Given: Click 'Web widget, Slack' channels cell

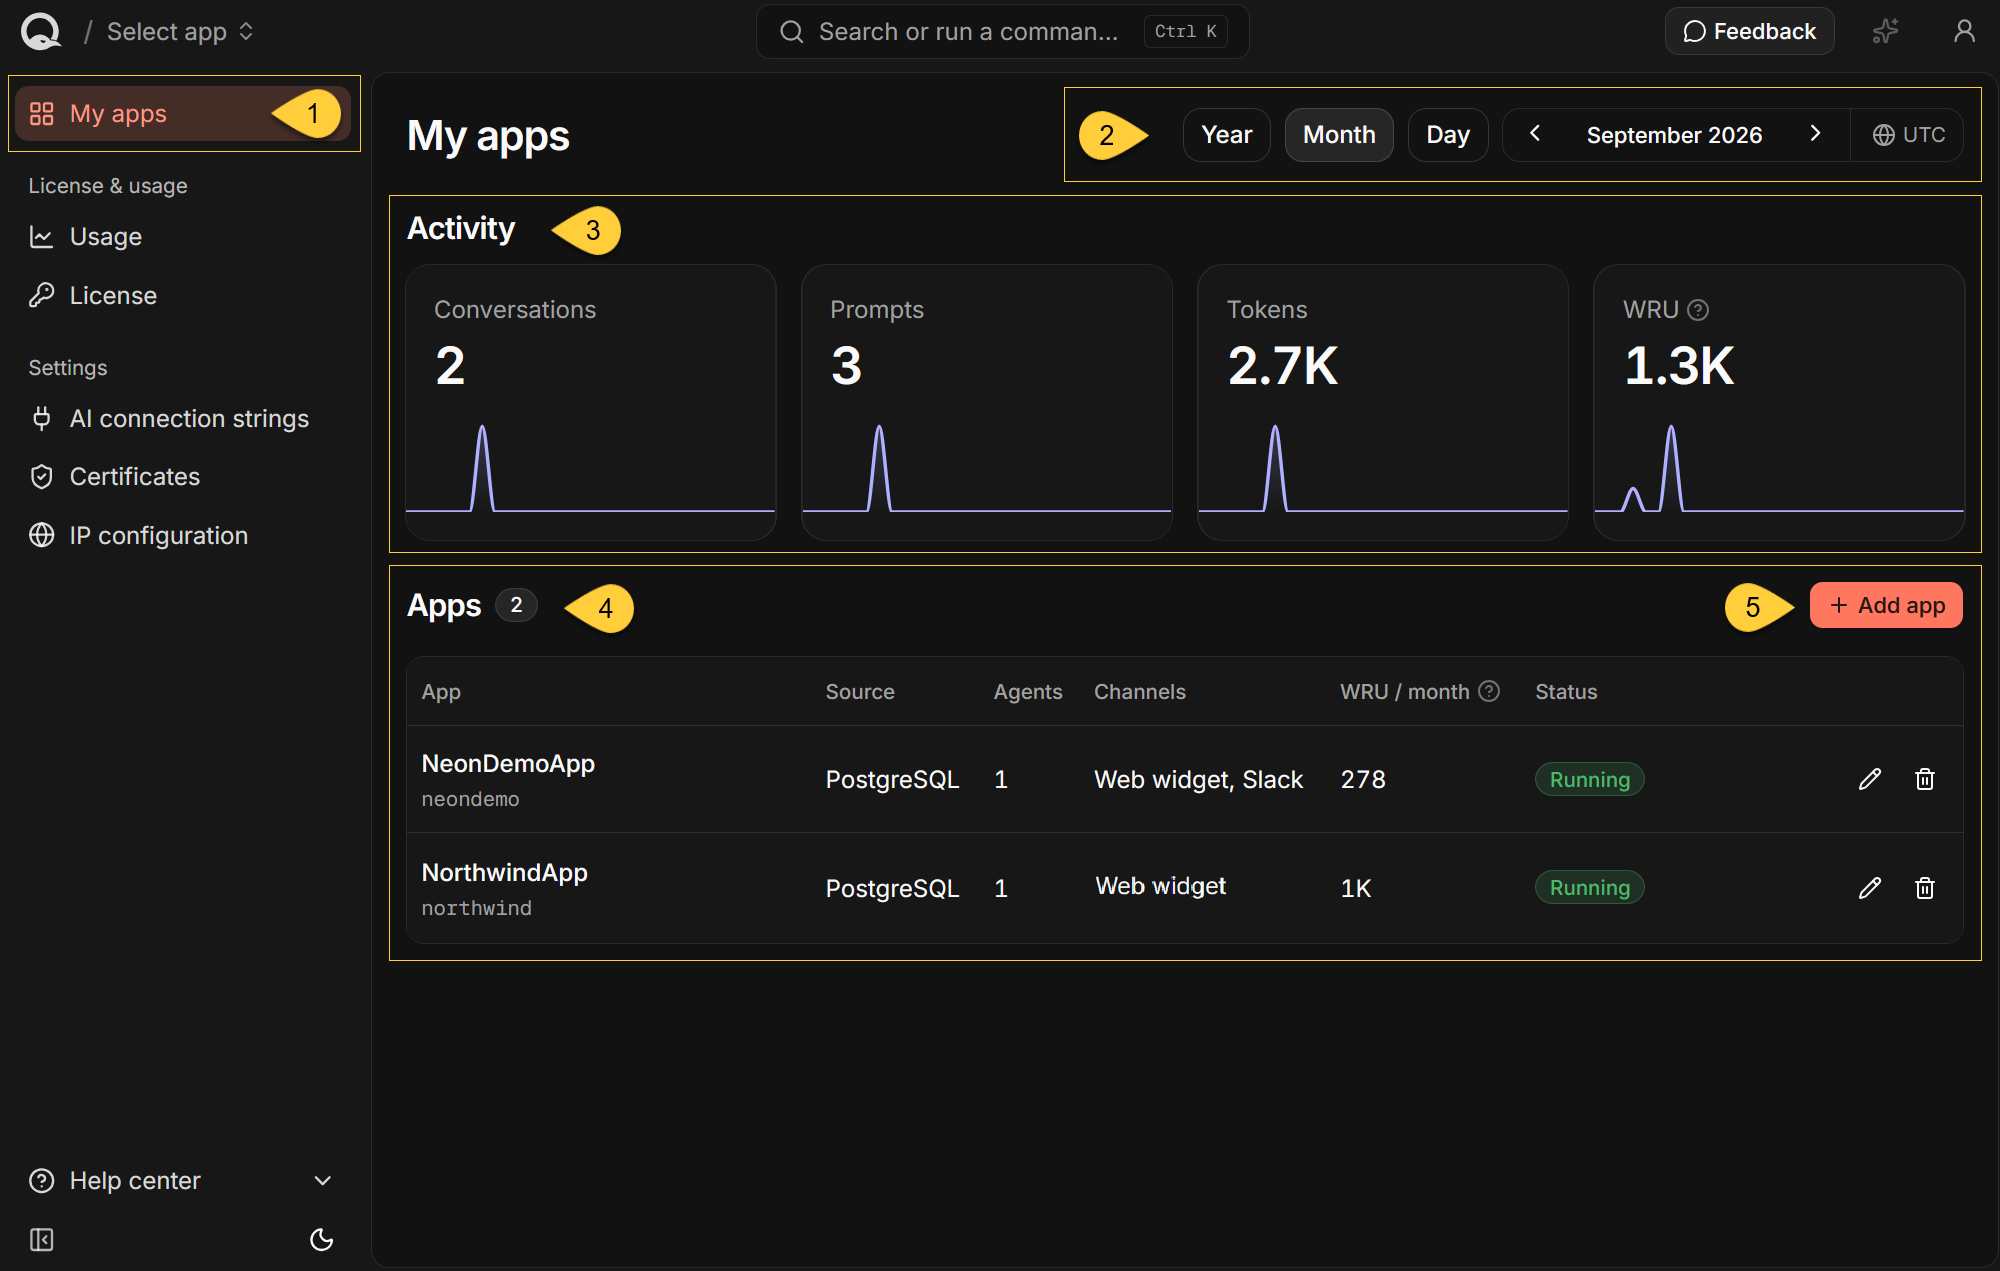Looking at the screenshot, I should (x=1198, y=780).
